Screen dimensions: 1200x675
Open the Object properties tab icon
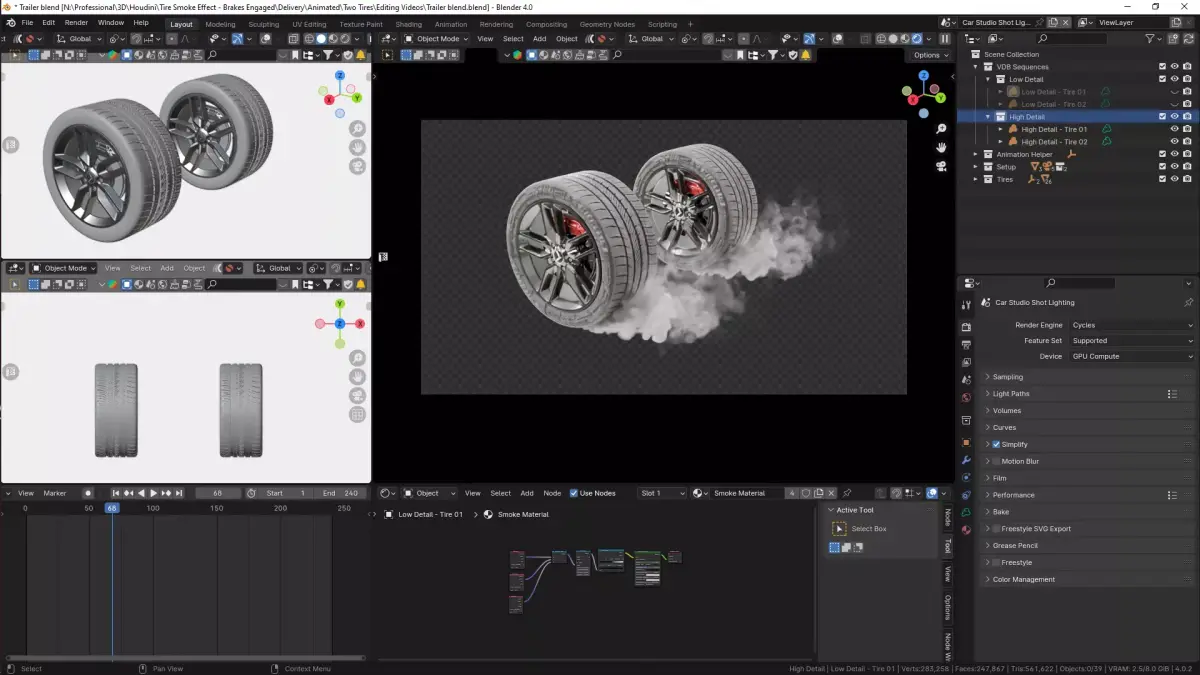[x=966, y=442]
